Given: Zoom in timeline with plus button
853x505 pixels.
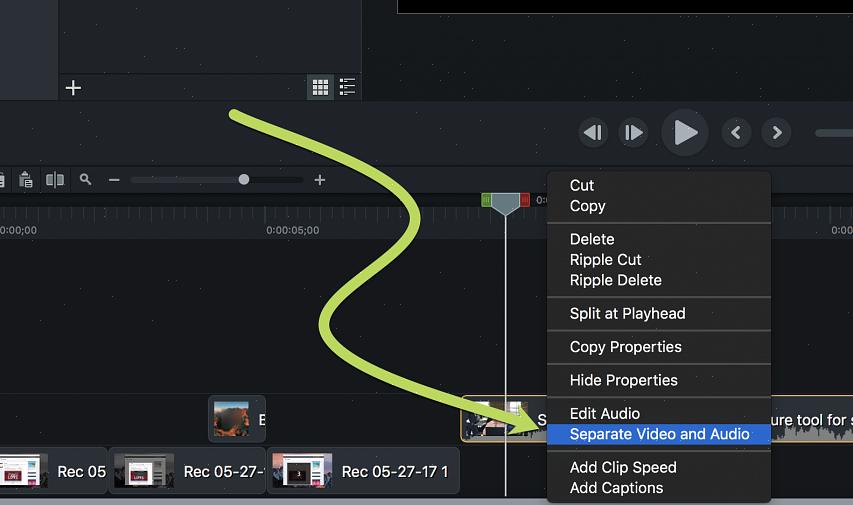Looking at the screenshot, I should point(320,180).
